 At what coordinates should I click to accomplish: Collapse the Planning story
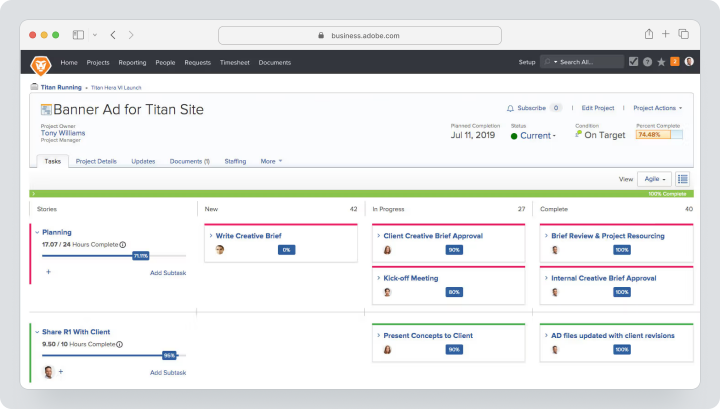pyautogui.click(x=37, y=232)
